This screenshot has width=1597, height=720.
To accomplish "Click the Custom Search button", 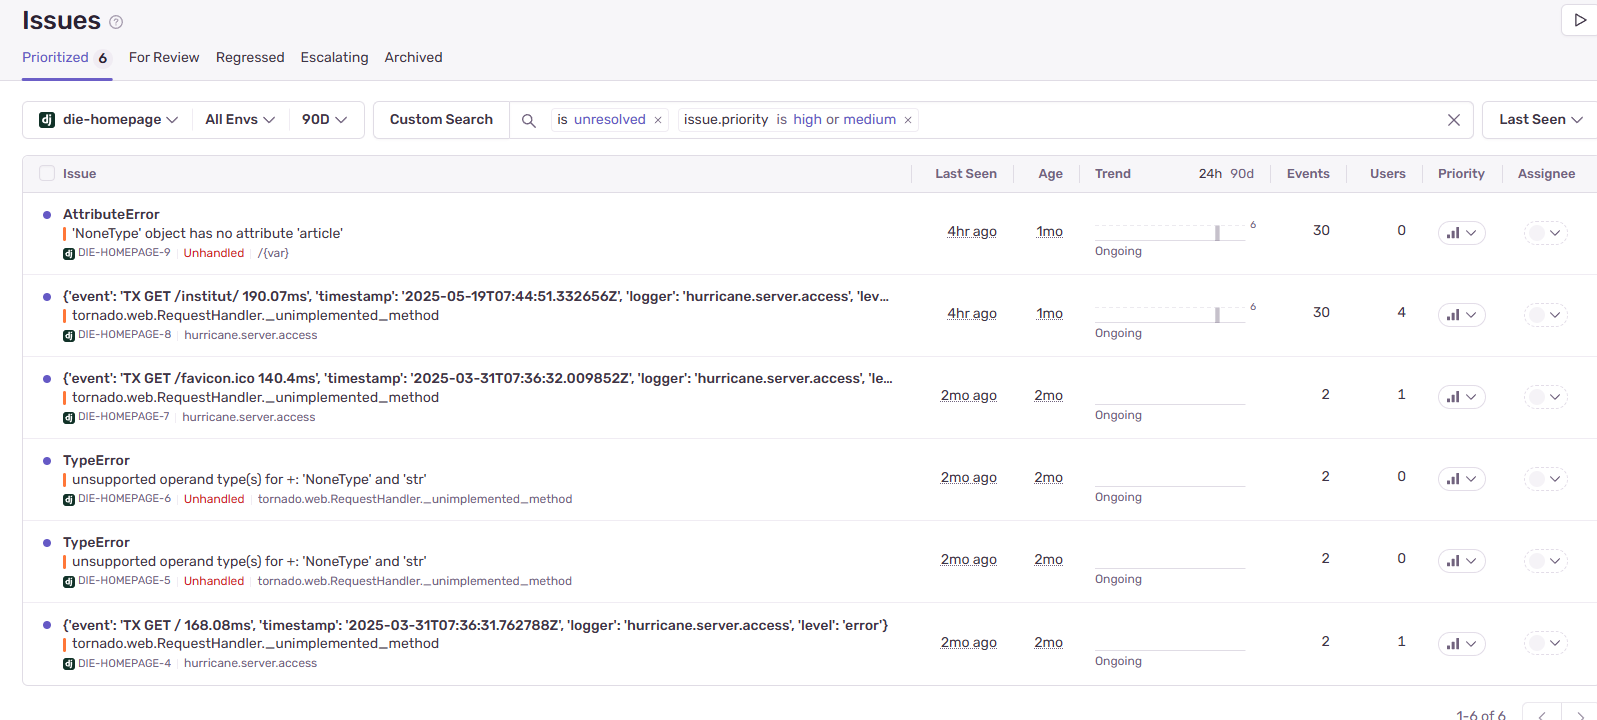I will tap(441, 120).
